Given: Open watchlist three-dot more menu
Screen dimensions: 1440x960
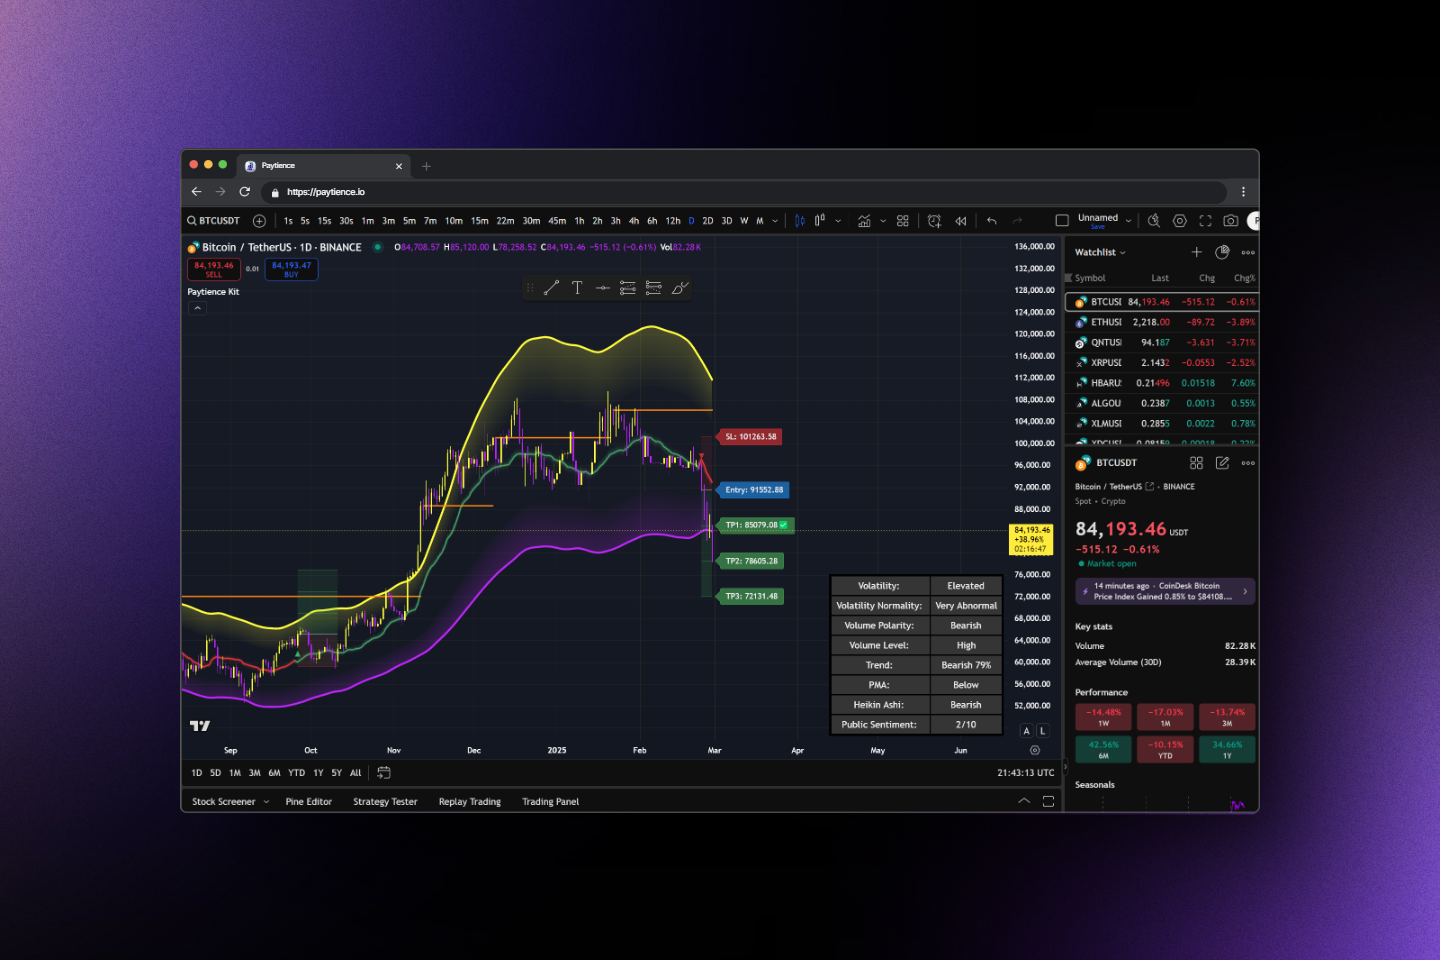Looking at the screenshot, I should pyautogui.click(x=1248, y=252).
